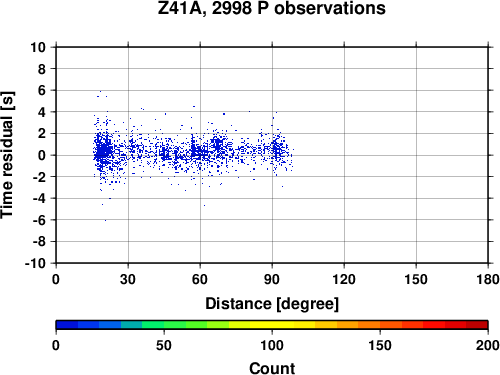
Task: Click the outlier point near -6 s residual
Action: [106, 220]
